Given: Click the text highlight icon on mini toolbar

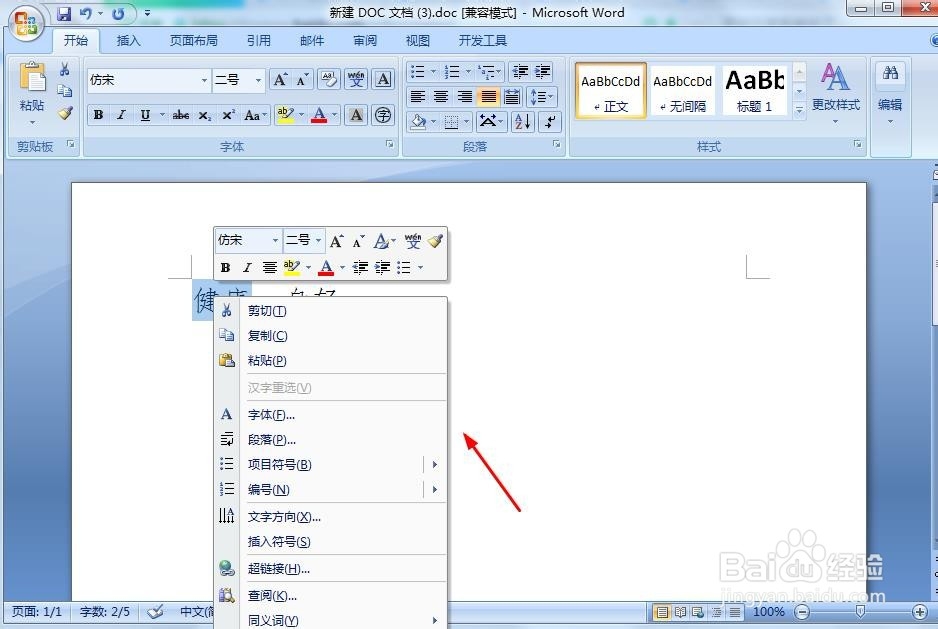Looking at the screenshot, I should pos(291,267).
